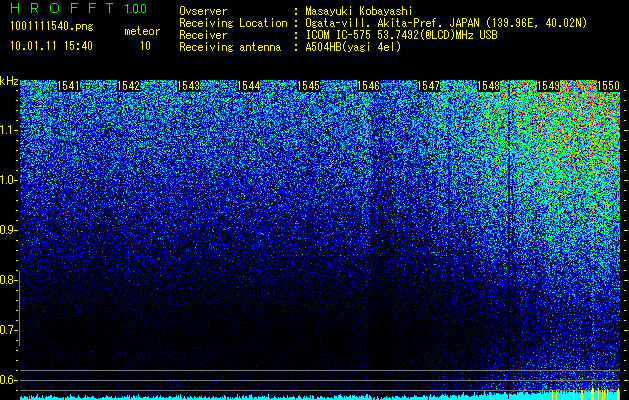Image resolution: width=629 pixels, height=400 pixels.
Task: Click the yellow spikes in the bottom intensity strip
Action: tap(586, 394)
